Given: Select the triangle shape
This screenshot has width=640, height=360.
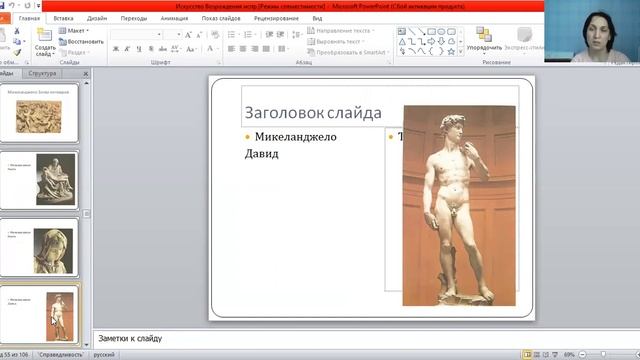Looking at the screenshot, I should (x=402, y=42).
